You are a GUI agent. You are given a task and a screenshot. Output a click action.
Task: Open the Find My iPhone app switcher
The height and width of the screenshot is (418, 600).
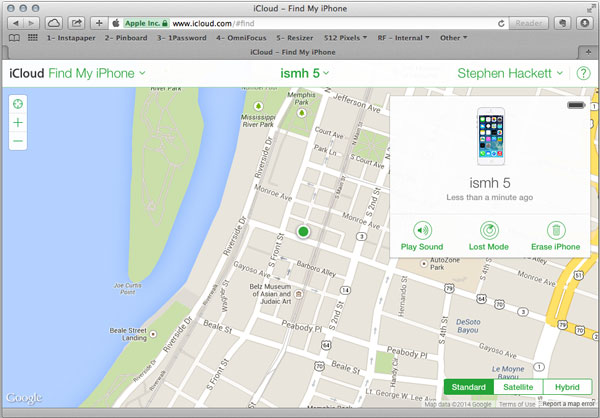(97, 73)
